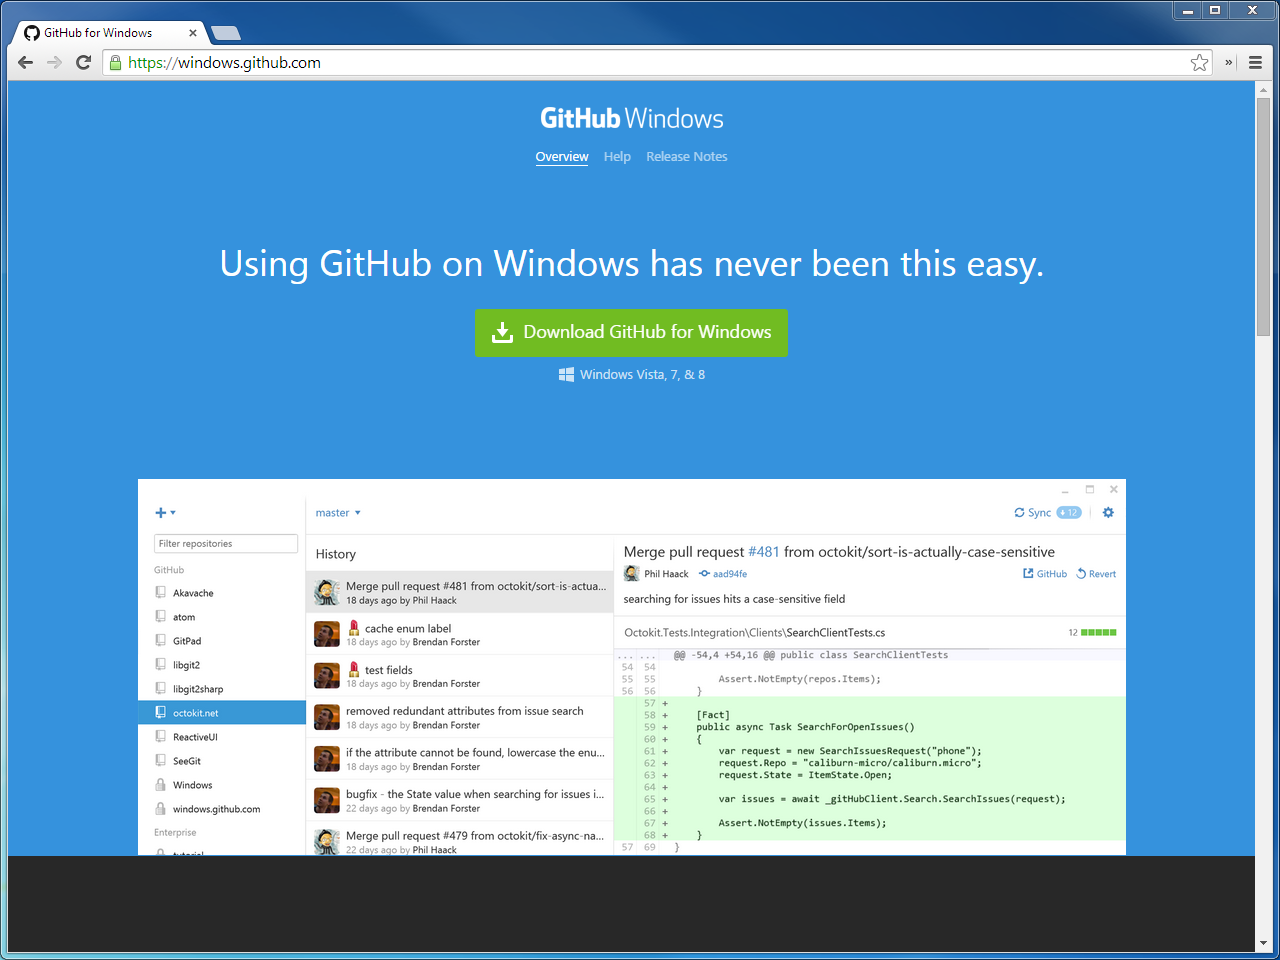The height and width of the screenshot is (960, 1280).
Task: Click the avatar on 'test fields' commit
Action: click(327, 675)
